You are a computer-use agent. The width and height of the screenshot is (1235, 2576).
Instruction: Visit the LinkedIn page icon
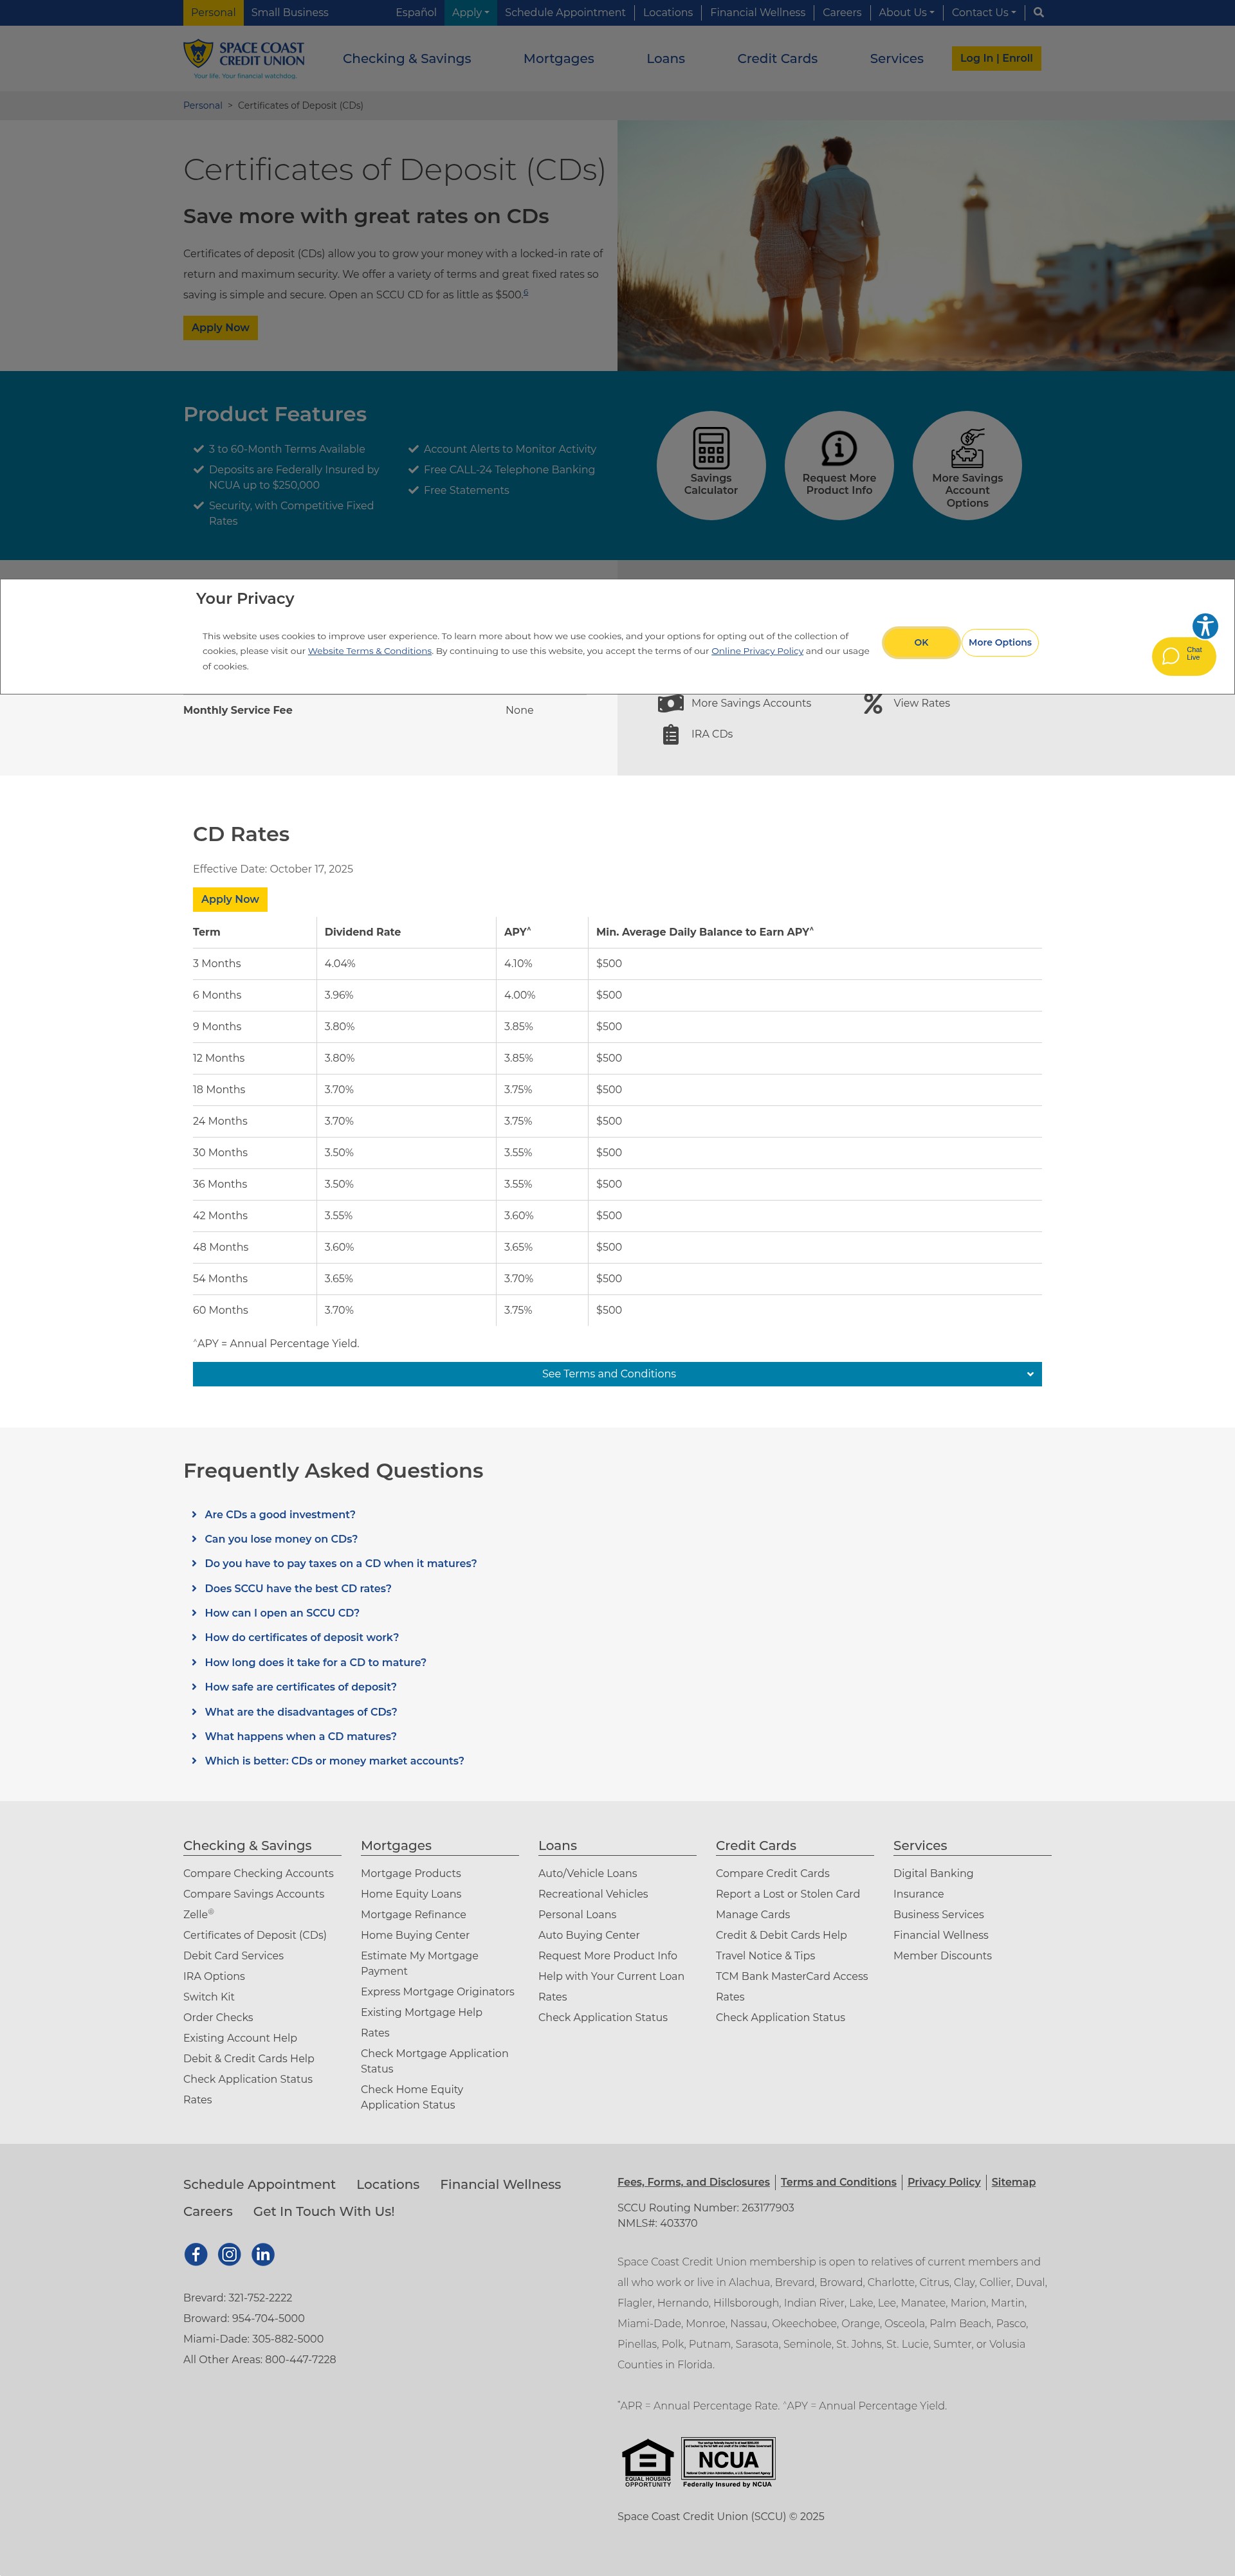click(x=263, y=2254)
